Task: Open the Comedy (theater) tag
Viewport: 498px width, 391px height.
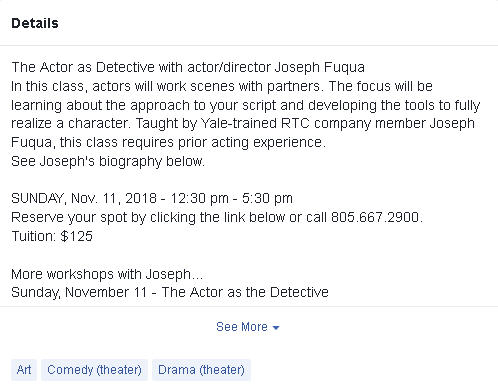Action: pos(94,370)
